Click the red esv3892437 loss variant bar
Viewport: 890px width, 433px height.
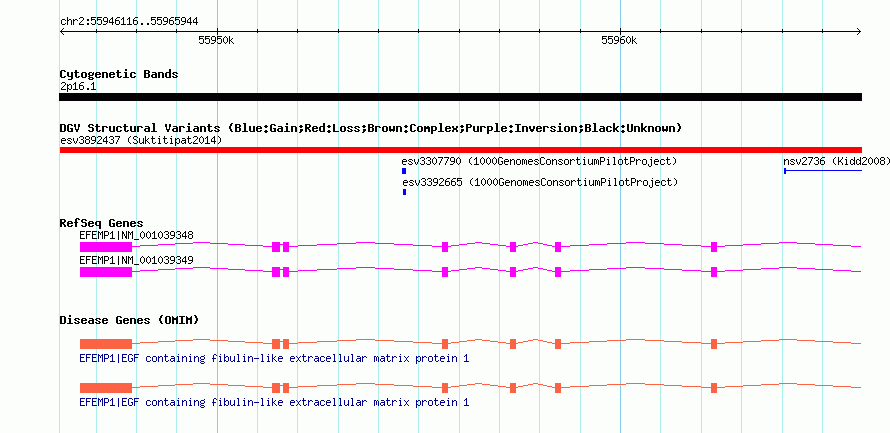coord(460,150)
